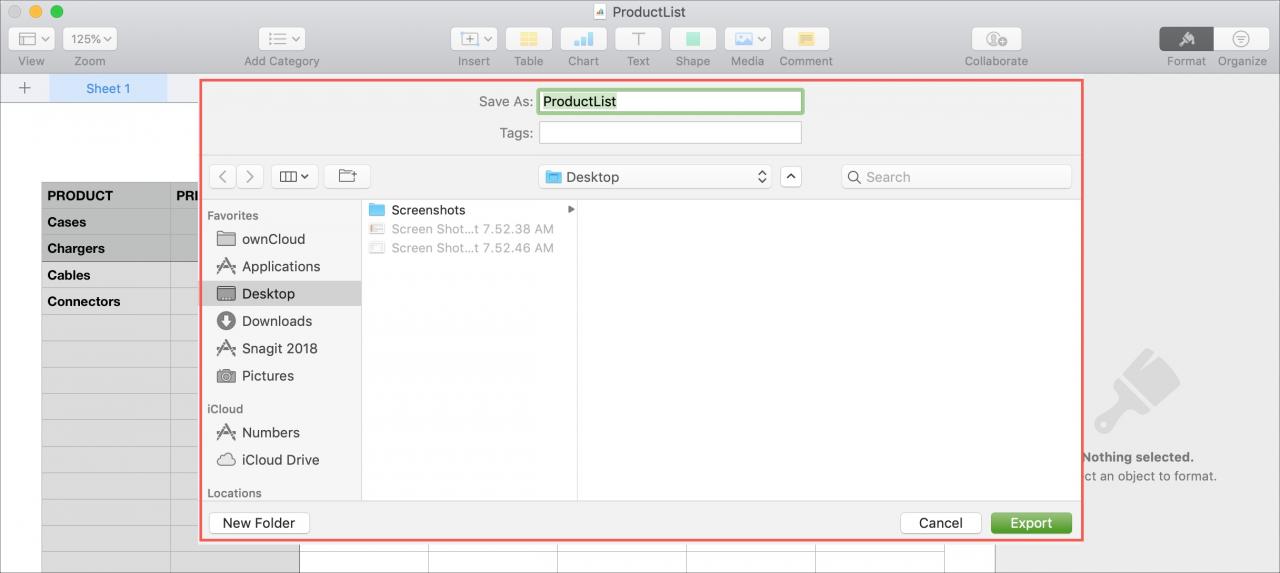This screenshot has height=573, width=1280.
Task: Open the Shape tool
Action: (692, 39)
